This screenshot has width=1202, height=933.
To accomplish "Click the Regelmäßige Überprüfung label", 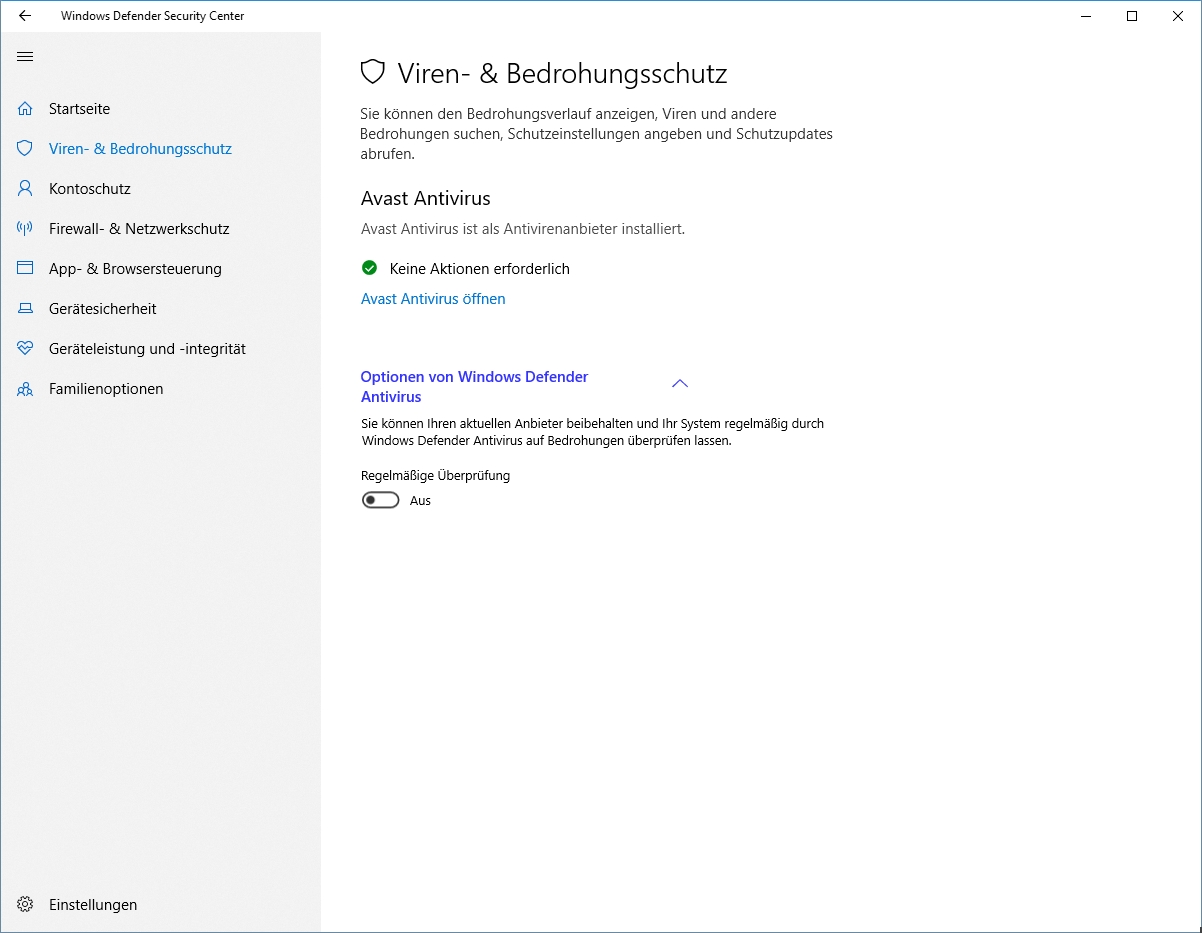I will (435, 476).
